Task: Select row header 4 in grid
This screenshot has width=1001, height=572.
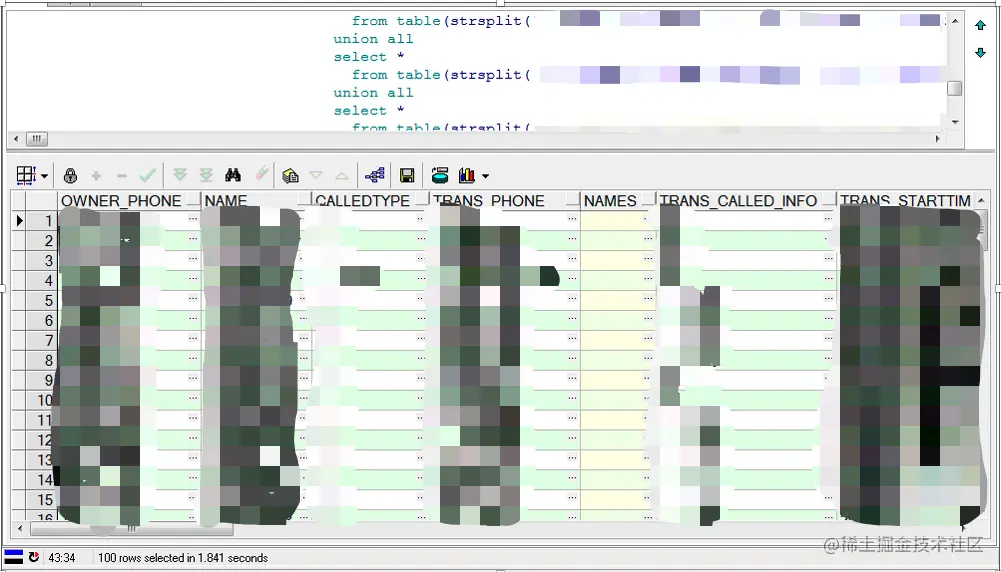Action: [x=41, y=280]
